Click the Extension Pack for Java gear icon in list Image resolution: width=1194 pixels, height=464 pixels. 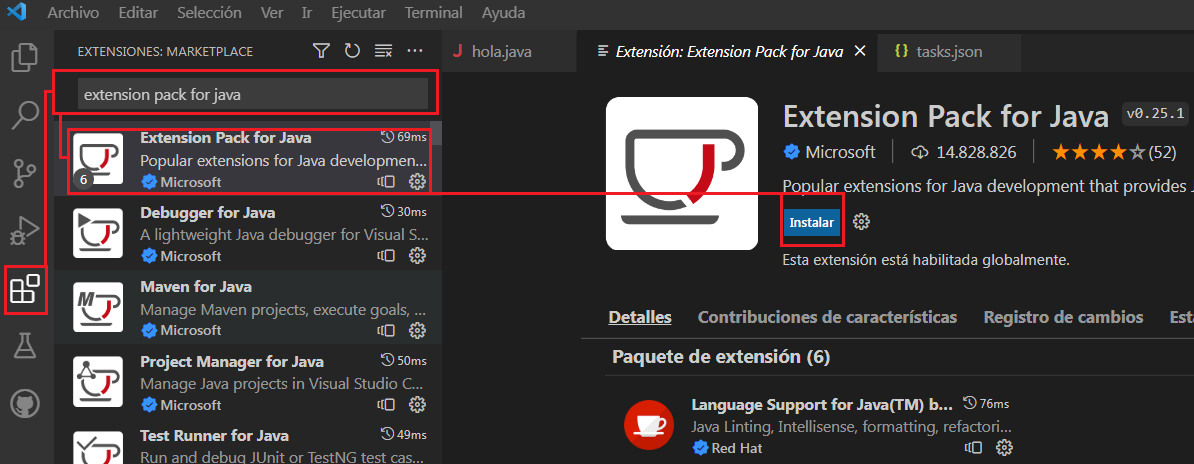tap(417, 181)
